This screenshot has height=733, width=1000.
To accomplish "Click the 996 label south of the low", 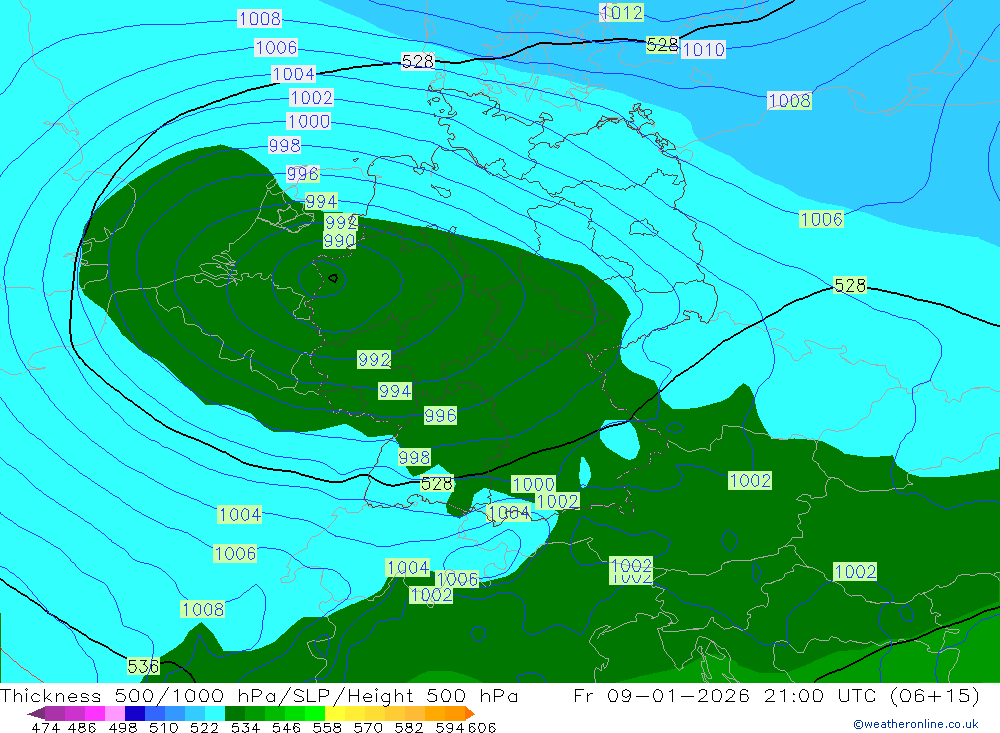I will (440, 416).
